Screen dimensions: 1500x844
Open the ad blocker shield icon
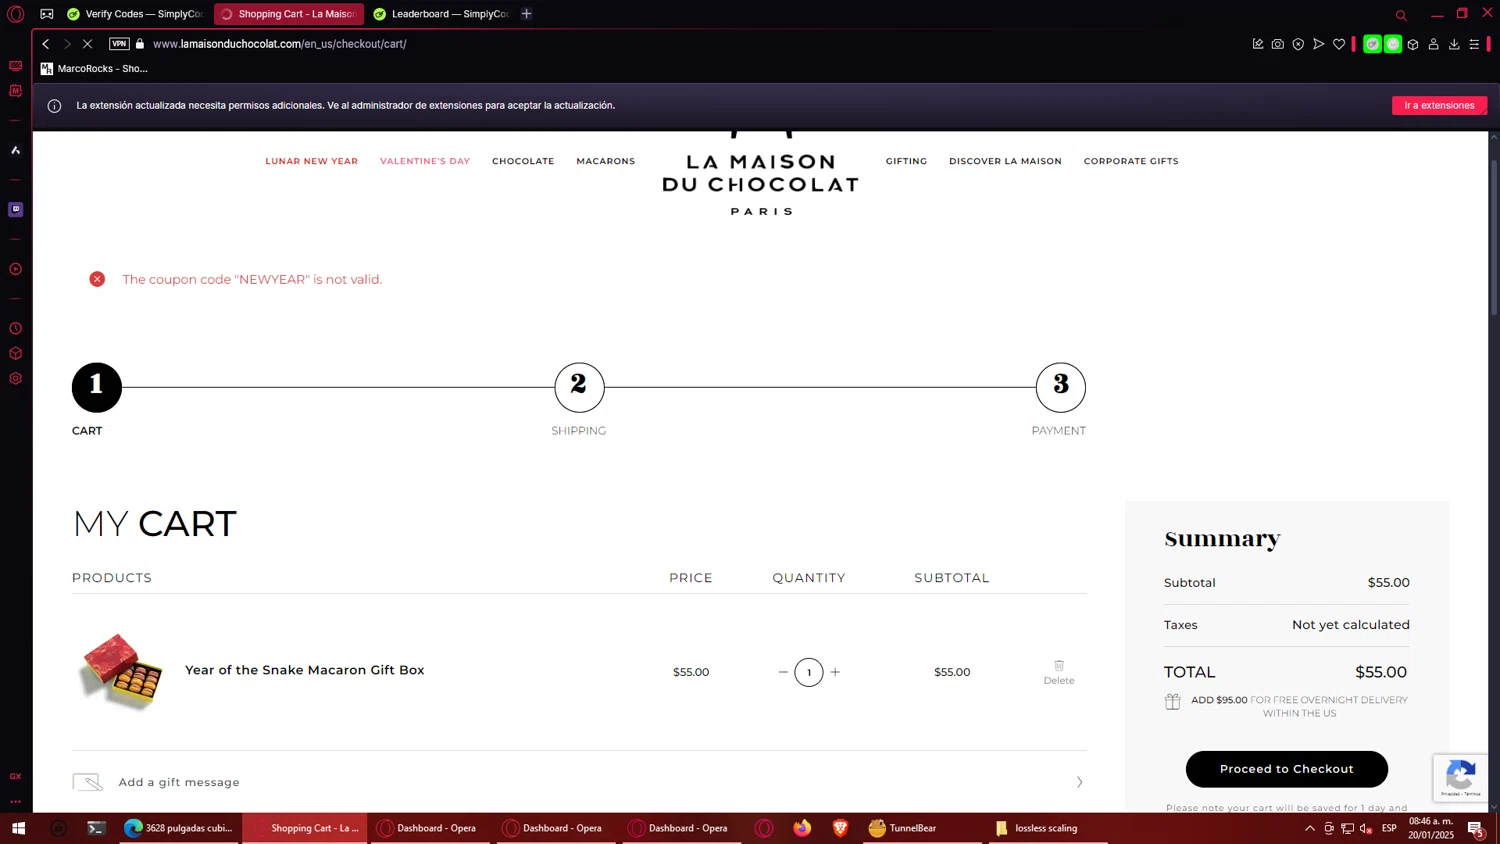1298,44
